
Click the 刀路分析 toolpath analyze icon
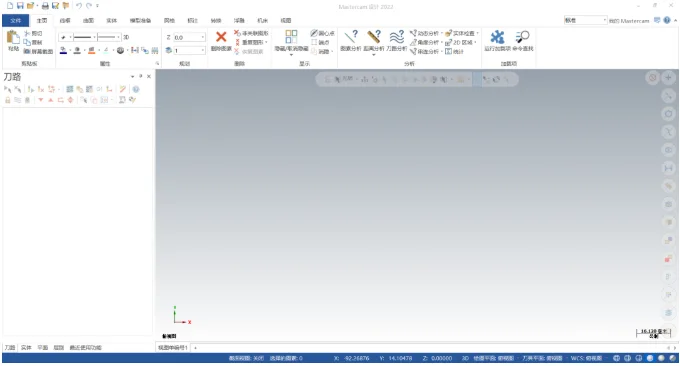coord(396,37)
